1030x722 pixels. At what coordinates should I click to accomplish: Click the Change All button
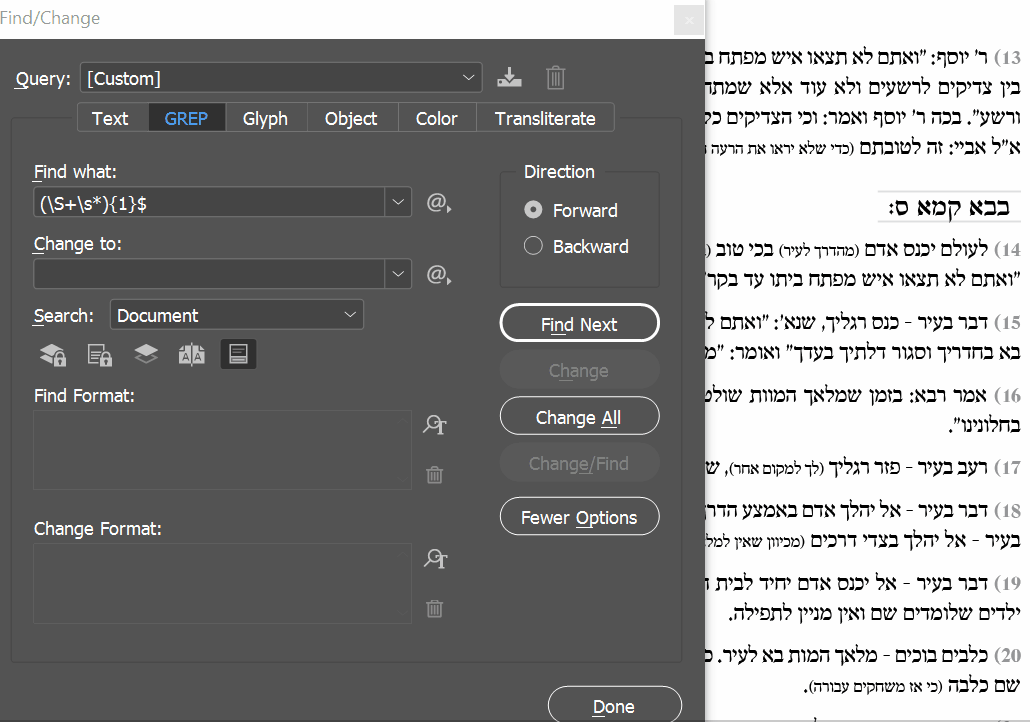click(x=579, y=417)
